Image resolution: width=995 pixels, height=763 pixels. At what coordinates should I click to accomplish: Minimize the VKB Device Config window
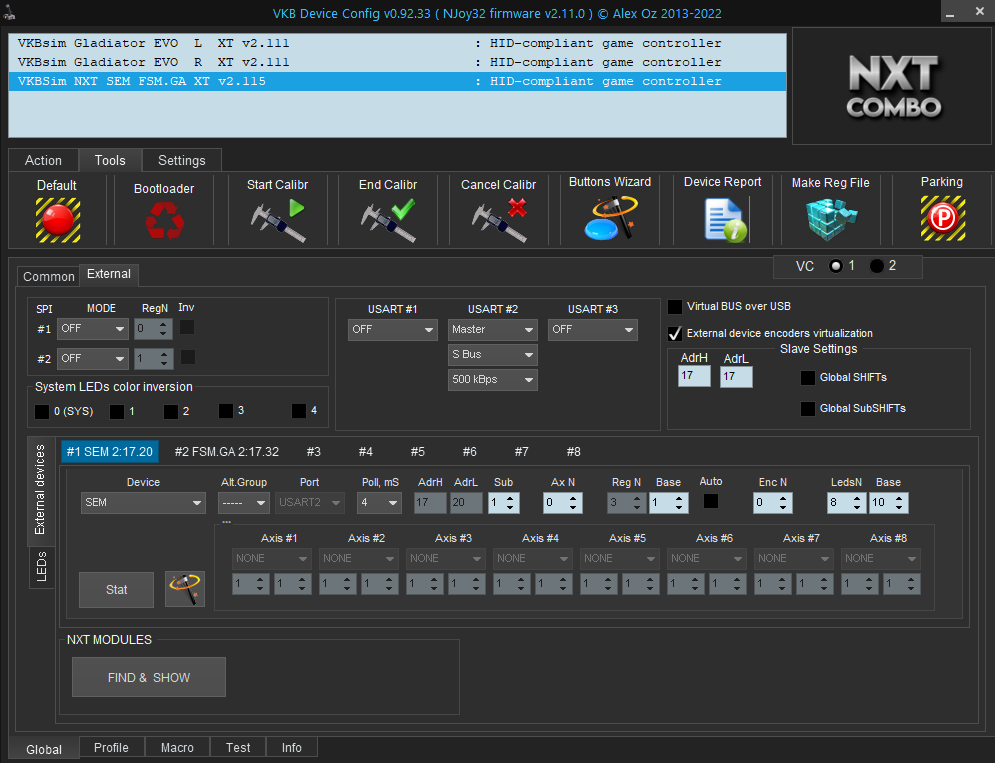tap(950, 13)
